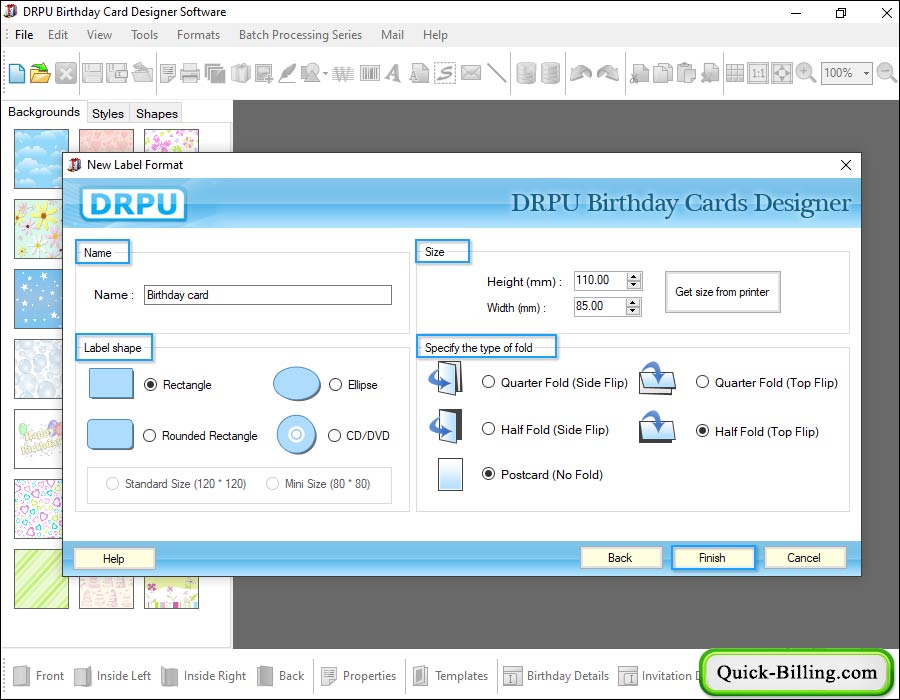
Task: Switch to the Shapes tab
Action: pyautogui.click(x=157, y=114)
